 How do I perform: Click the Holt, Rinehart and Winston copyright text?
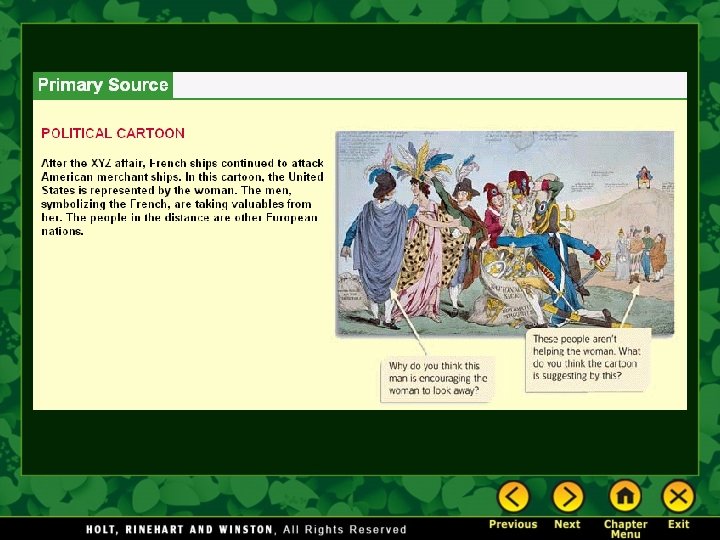(246, 529)
